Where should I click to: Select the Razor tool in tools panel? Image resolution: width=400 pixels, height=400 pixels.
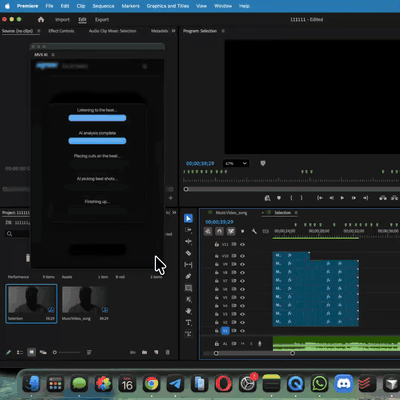[x=188, y=253]
